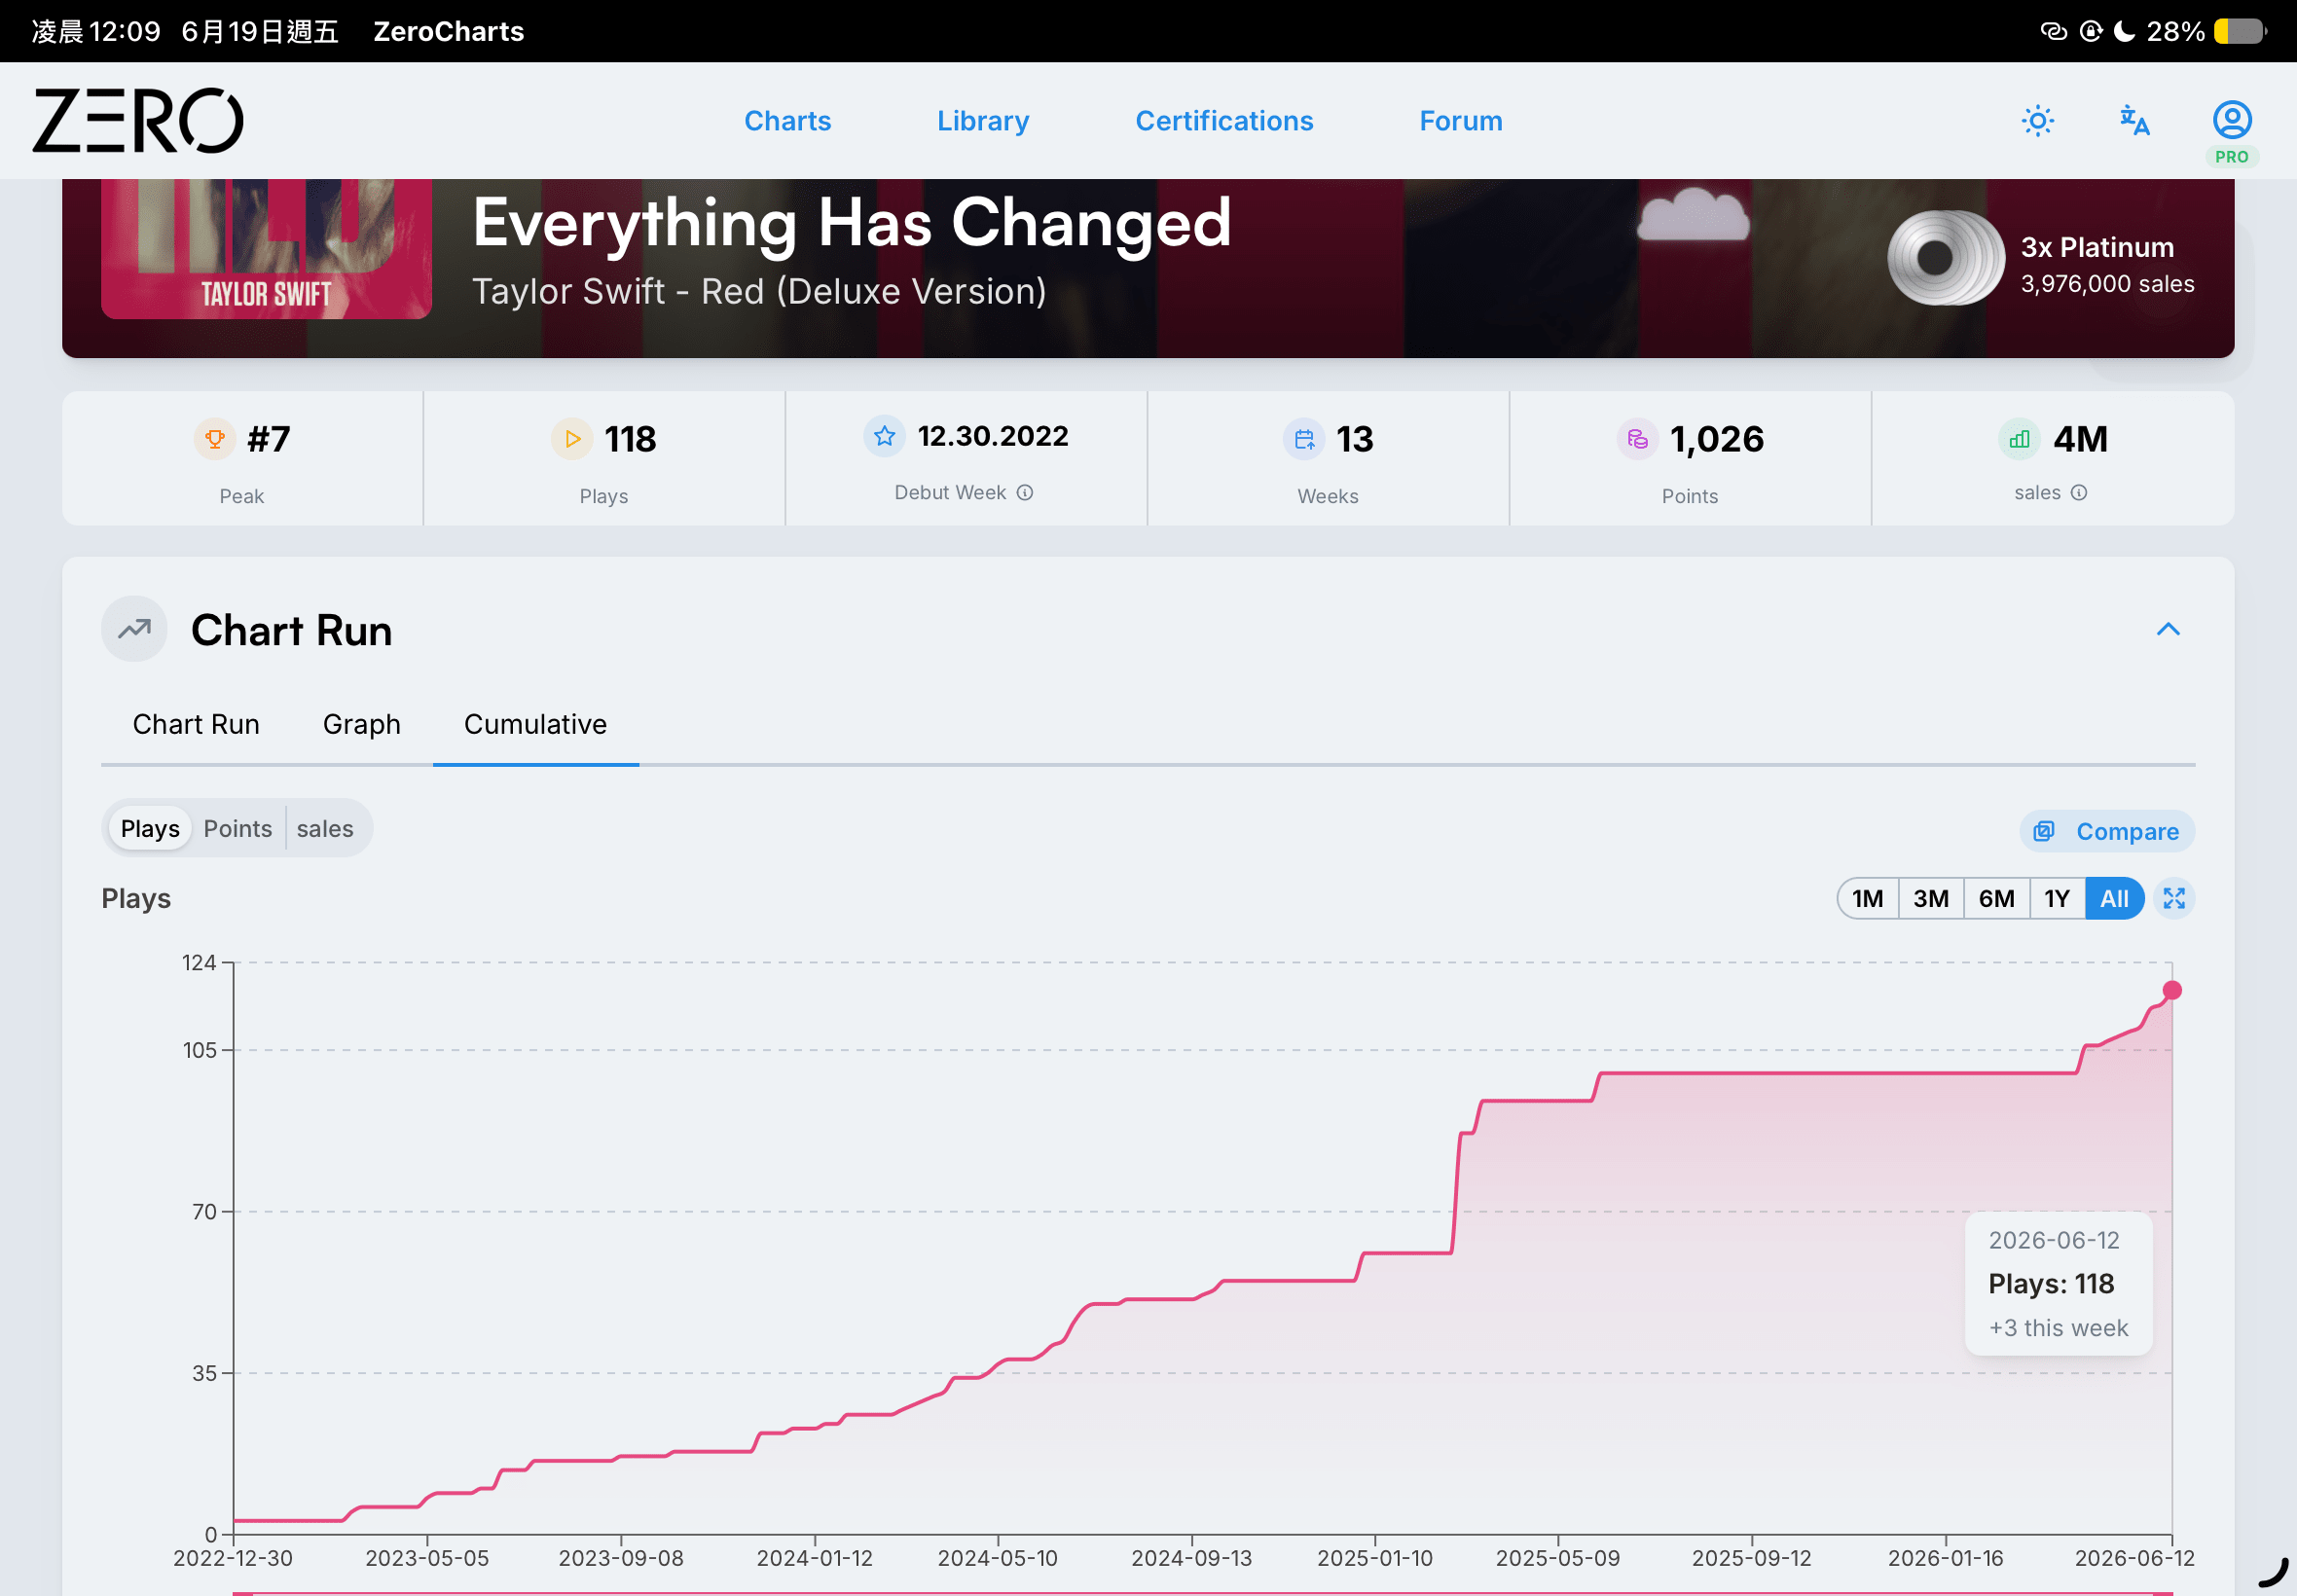Click the sales info icon
Viewport: 2297px width, 1596px height.
pos(2078,492)
